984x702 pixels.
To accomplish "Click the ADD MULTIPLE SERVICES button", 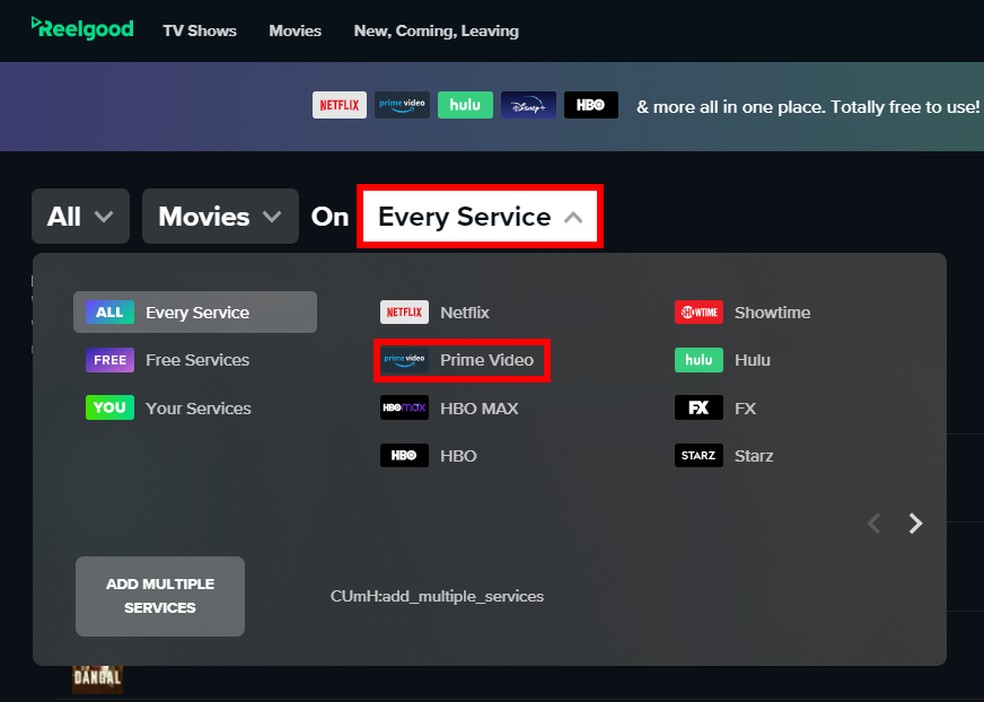I will tap(159, 596).
